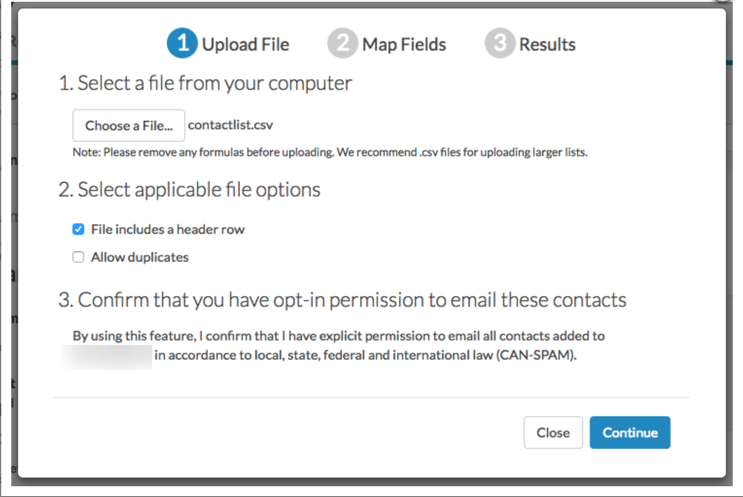This screenshot has height=497, width=743.
Task: Jump to the Results step label
Action: point(547,45)
